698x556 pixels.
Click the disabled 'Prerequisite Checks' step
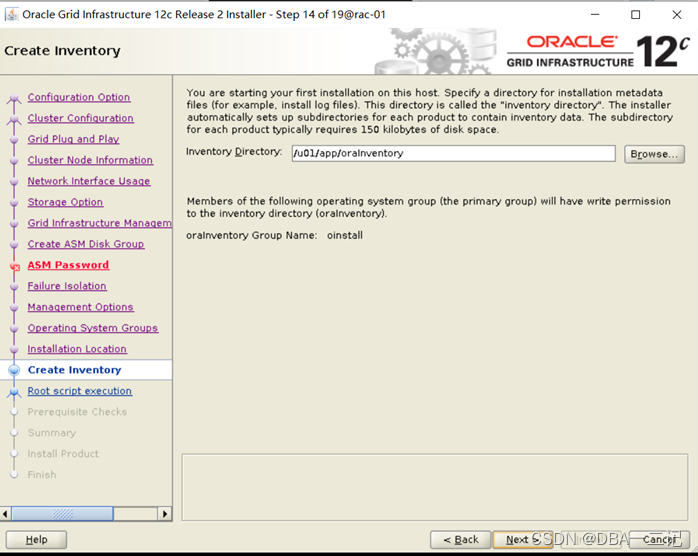tap(77, 412)
